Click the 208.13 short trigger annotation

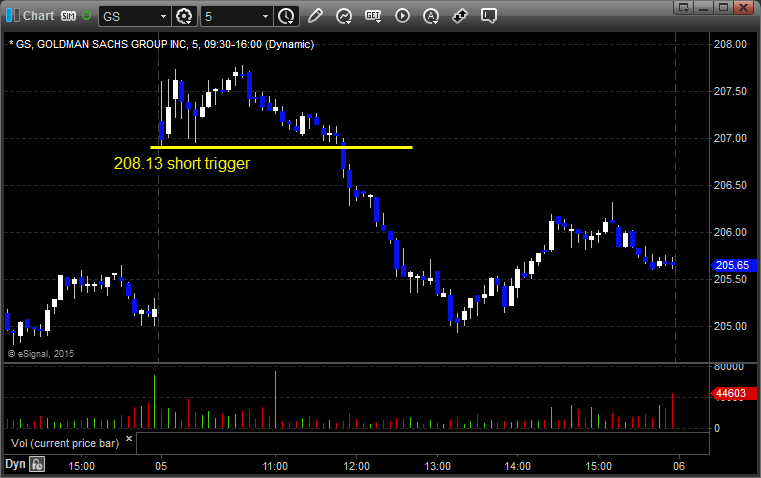click(182, 164)
